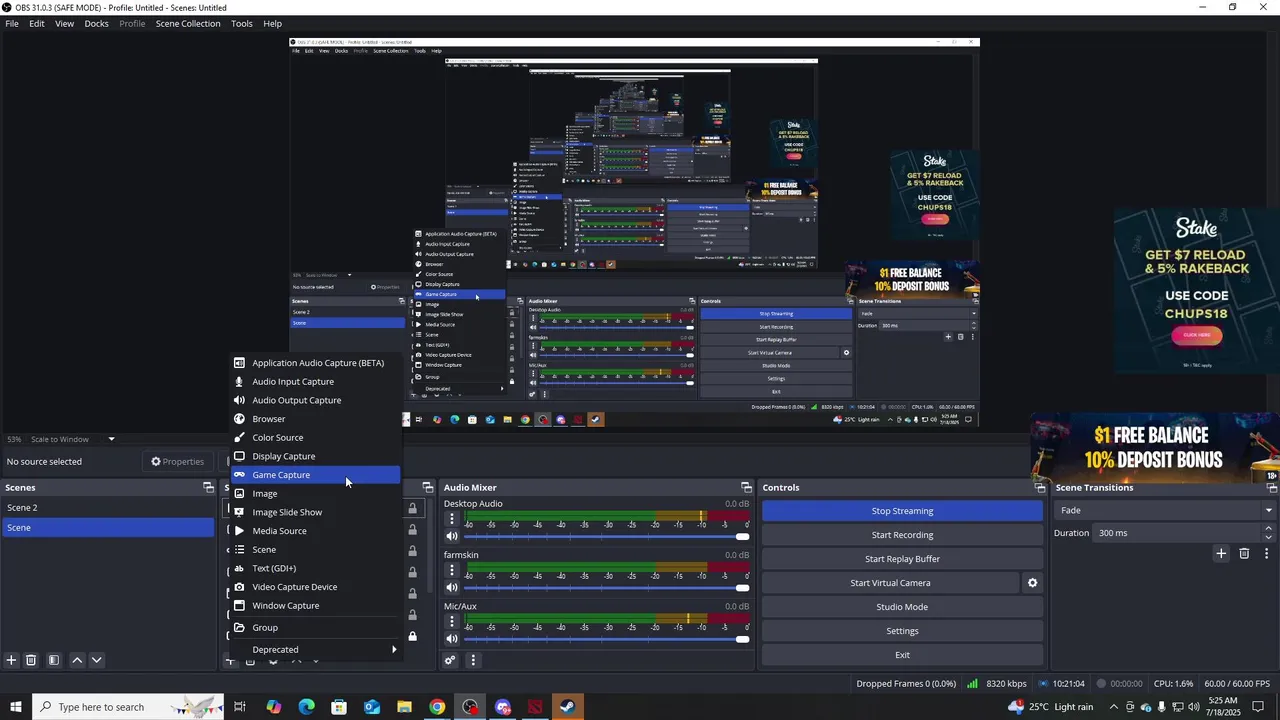Viewport: 1280px width, 720px height.
Task: Pop out the Controls dock
Action: coord(1040,487)
